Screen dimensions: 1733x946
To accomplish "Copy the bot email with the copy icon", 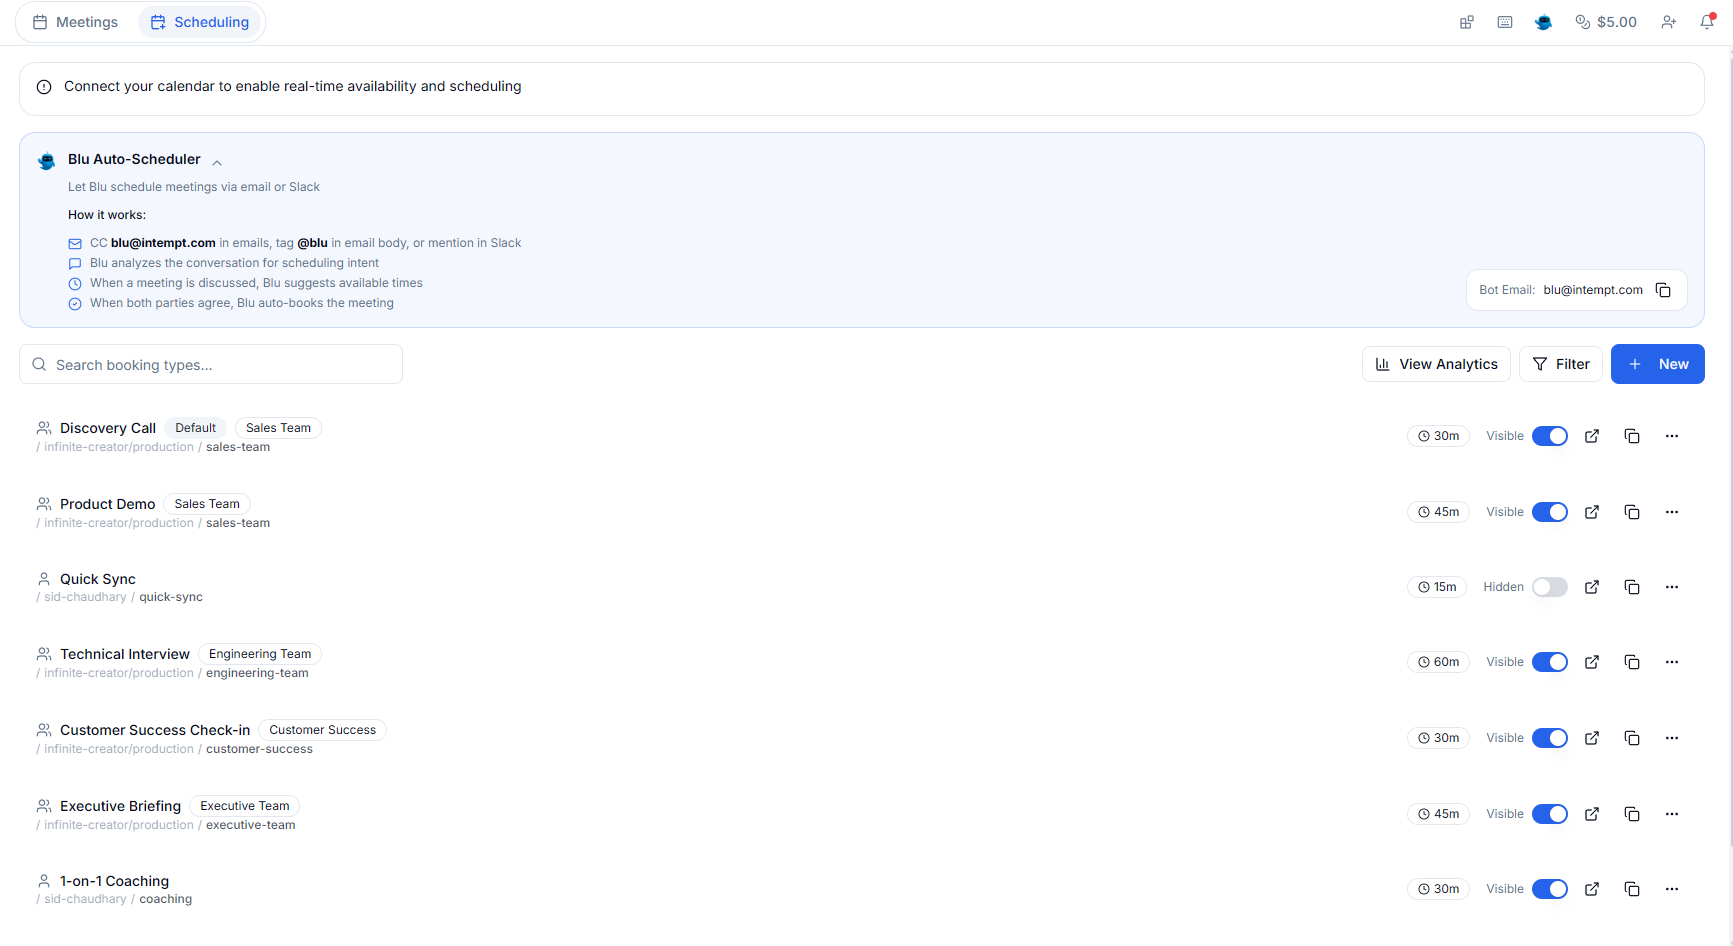I will pyautogui.click(x=1663, y=290).
